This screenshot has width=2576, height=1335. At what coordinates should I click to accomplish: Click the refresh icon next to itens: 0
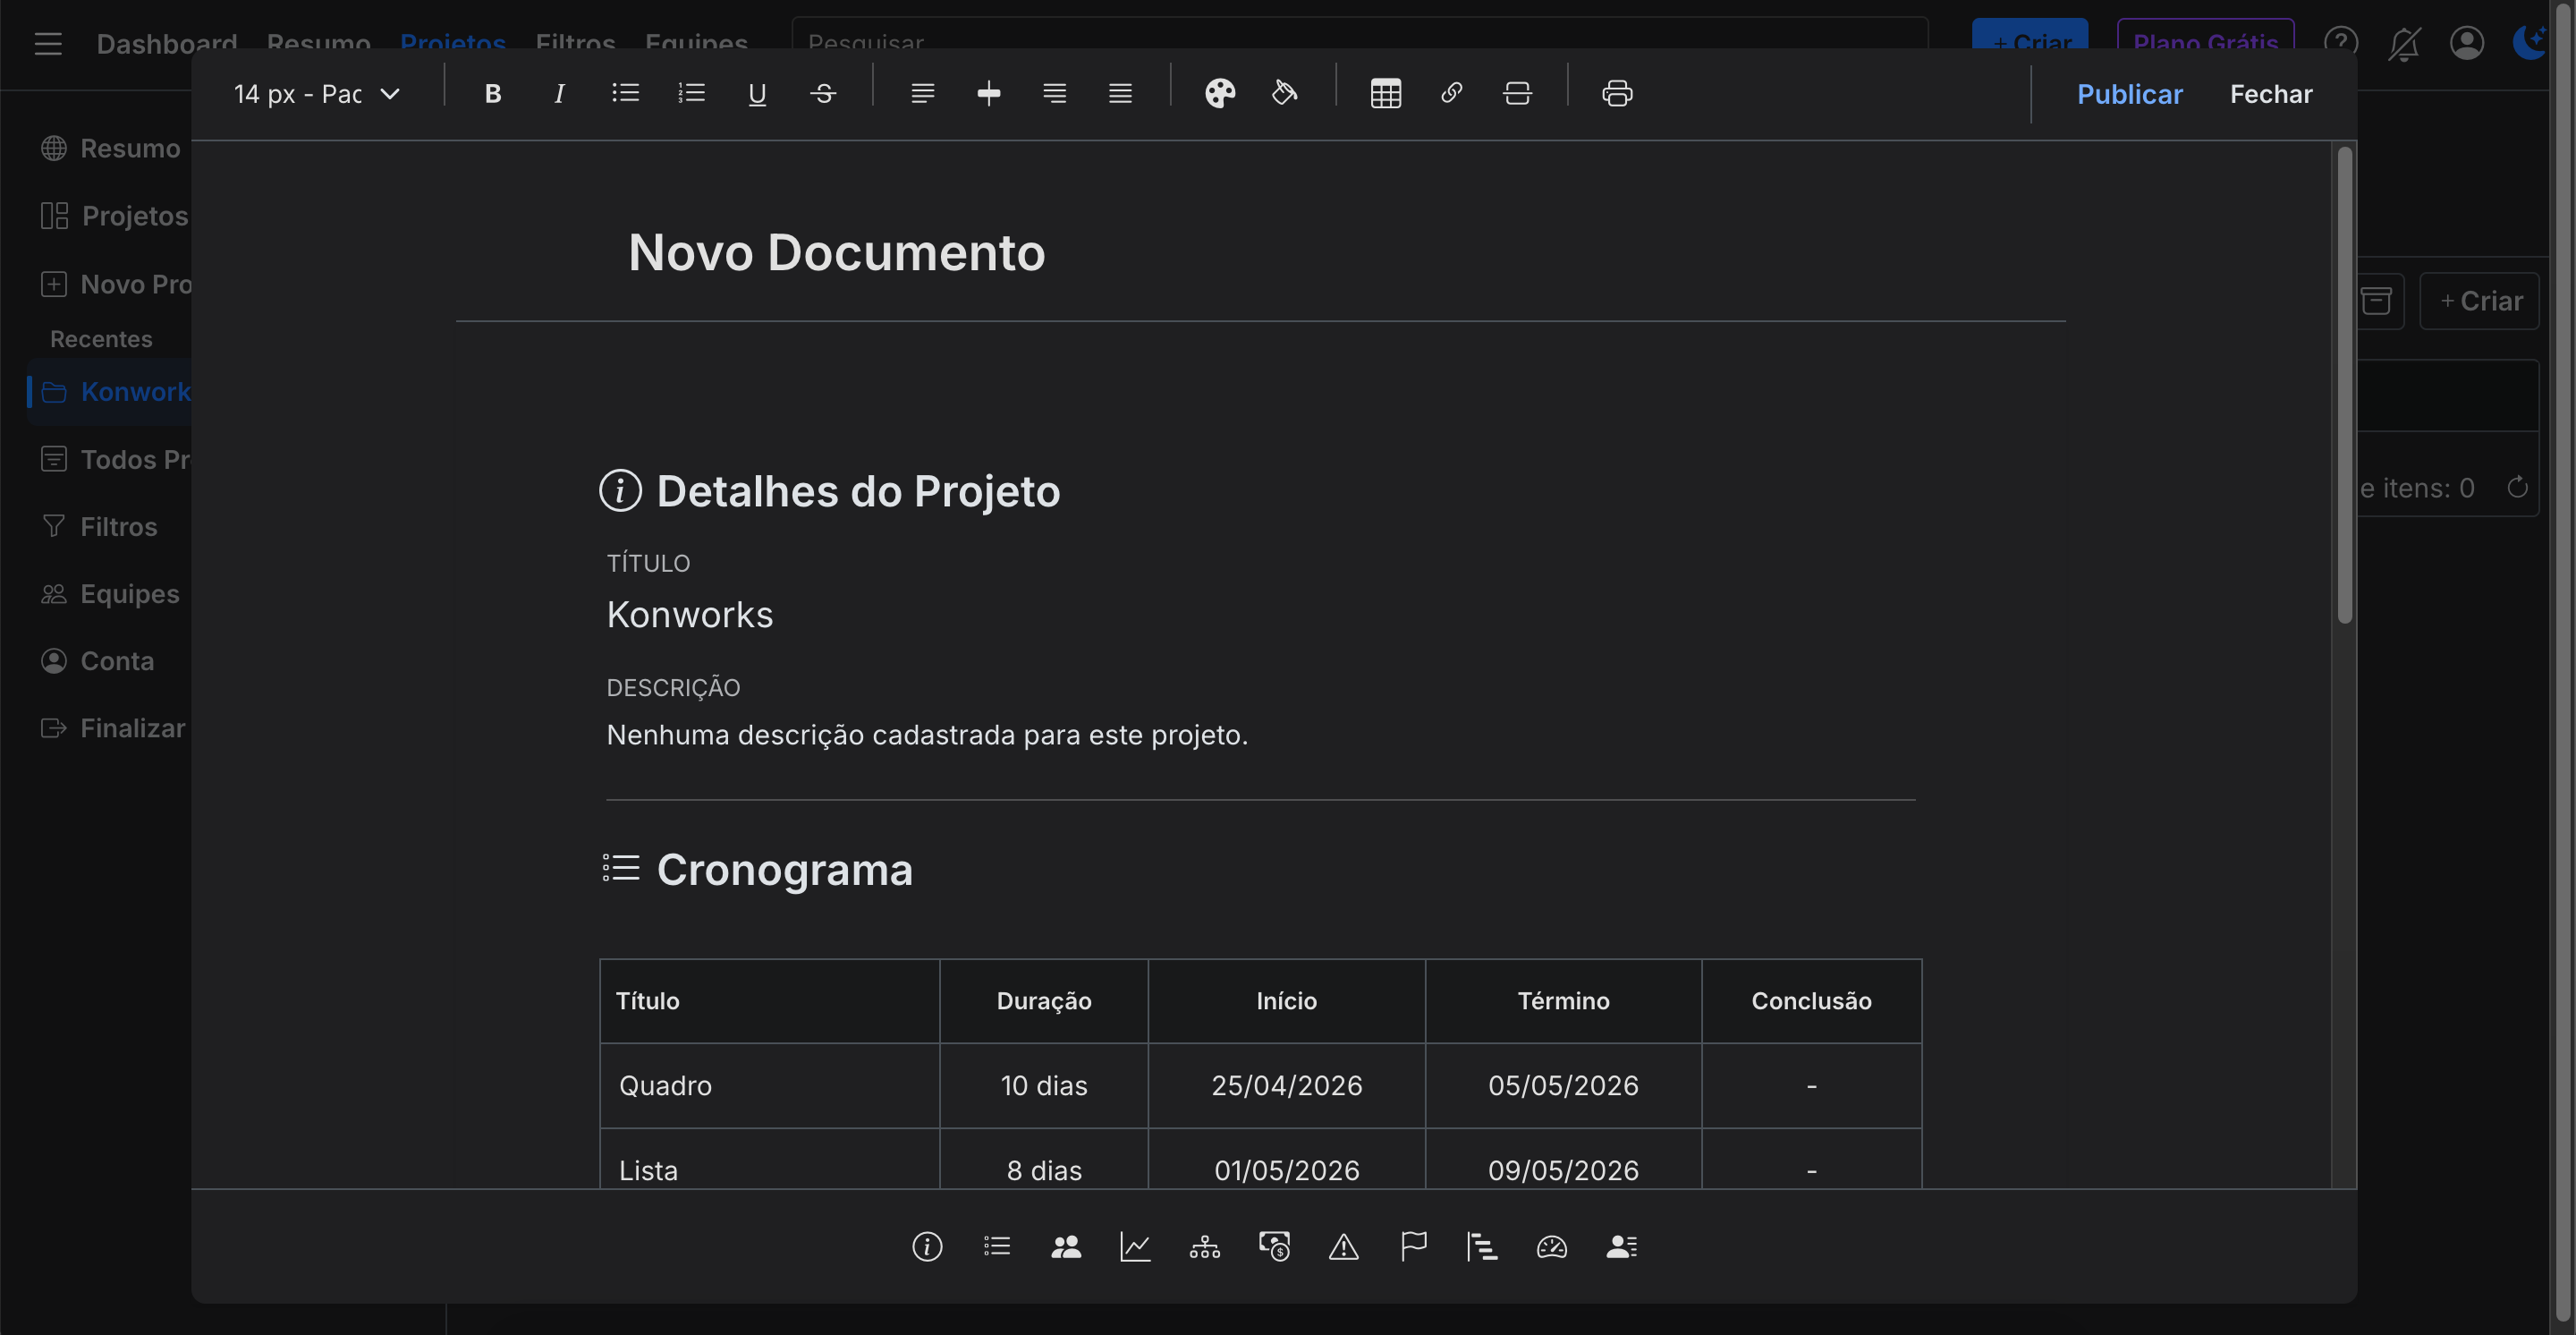(2517, 488)
